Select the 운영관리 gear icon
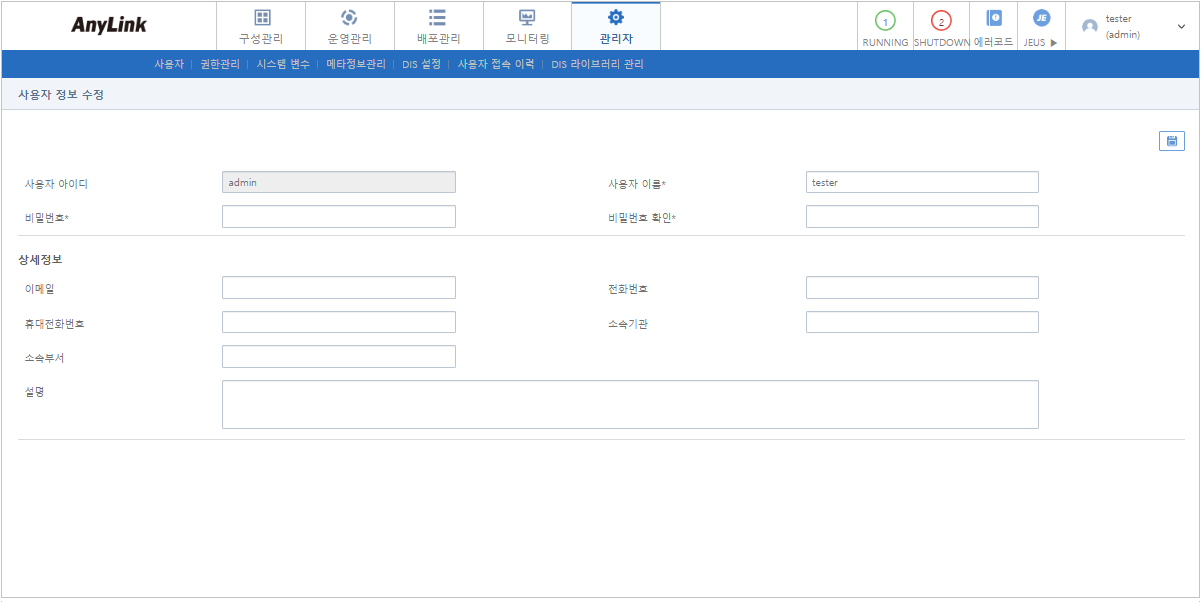This screenshot has width=1204, height=602. (350, 17)
